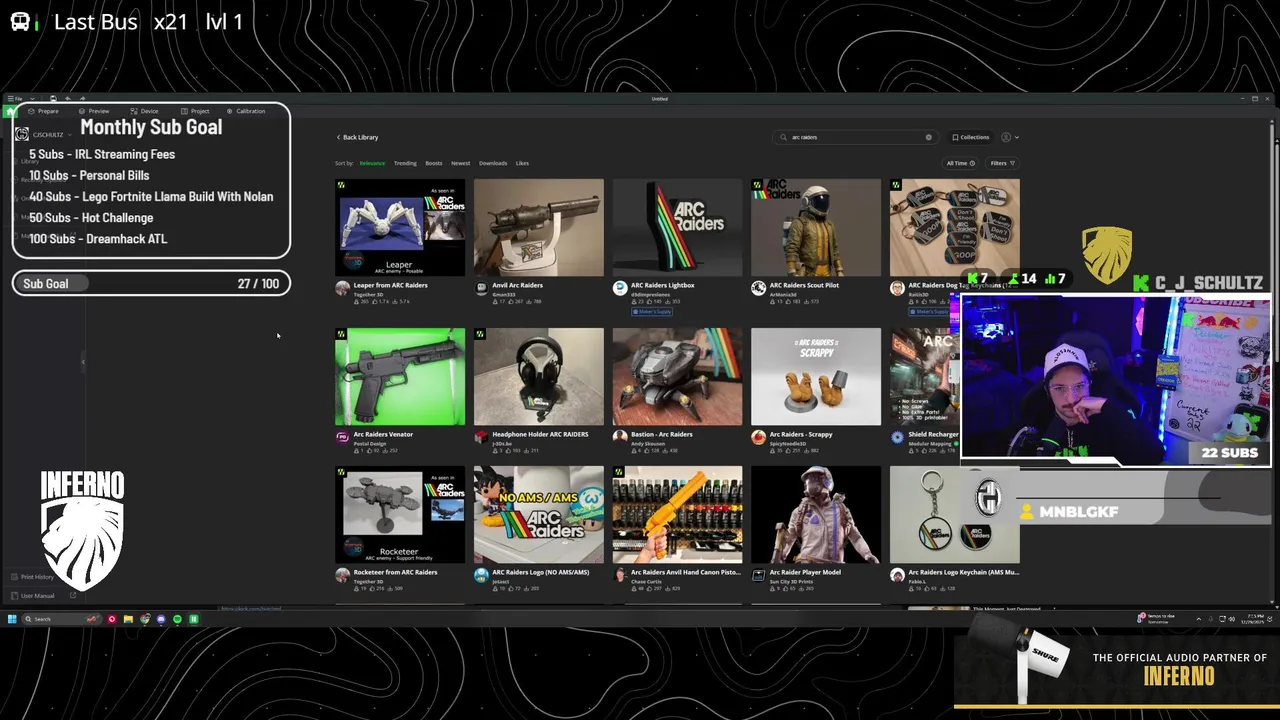Screen dimensions: 1280x720
Task: Open Headphone Holder ARC RAIDERS thumbnail
Action: 539,376
